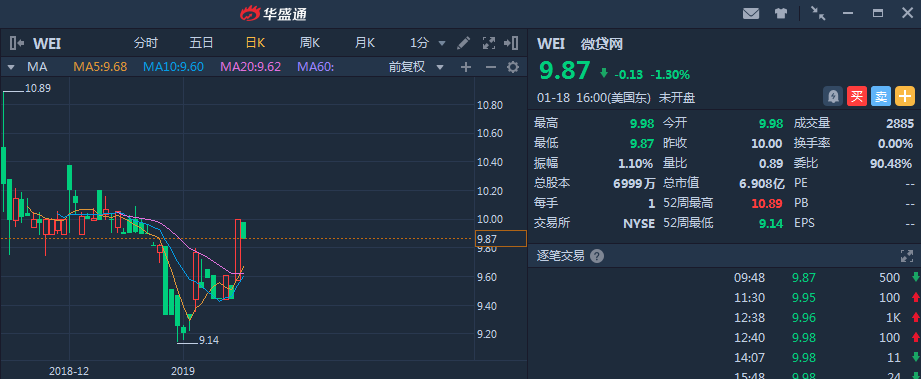The height and width of the screenshot is (379, 921).
Task: Open the 前复权 adjustment dropdown
Action: 416,67
